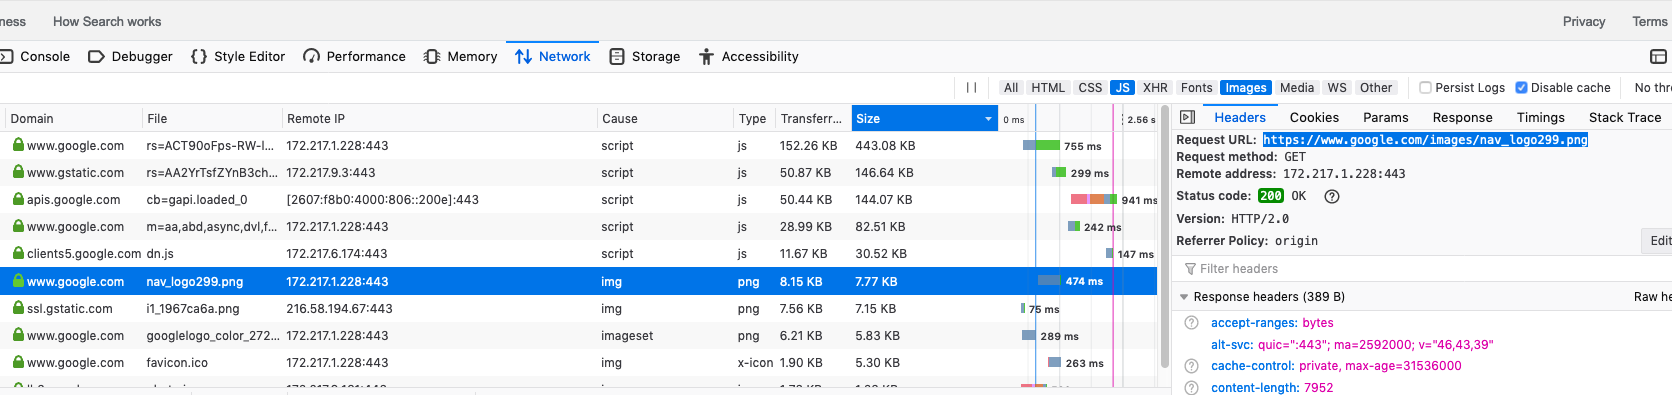Viewport: 1672px width, 395px height.
Task: Open the Performance gauge icon
Action: [312, 57]
